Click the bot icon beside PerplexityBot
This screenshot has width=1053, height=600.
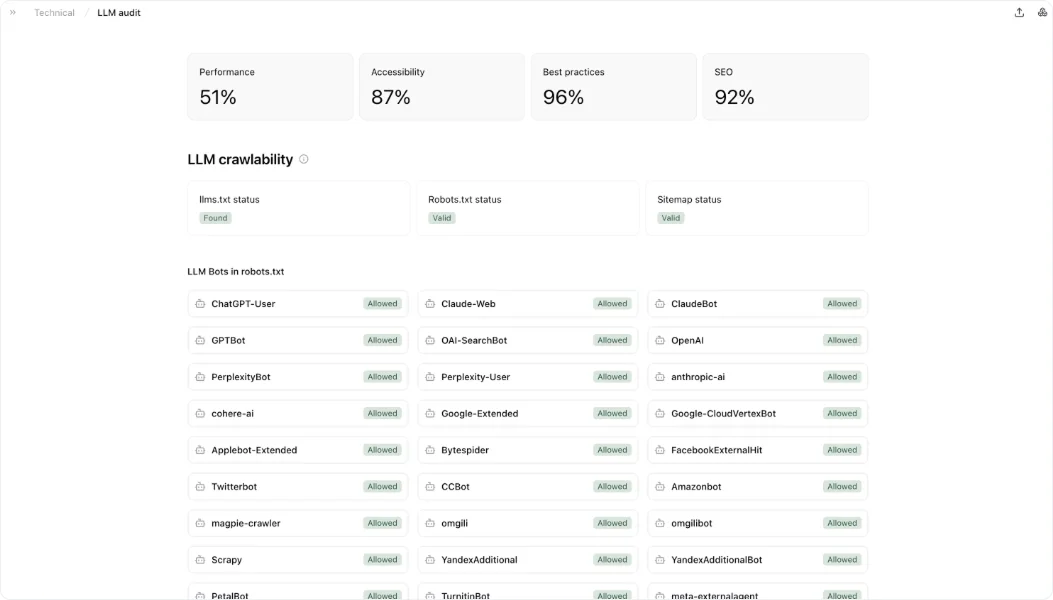click(200, 377)
